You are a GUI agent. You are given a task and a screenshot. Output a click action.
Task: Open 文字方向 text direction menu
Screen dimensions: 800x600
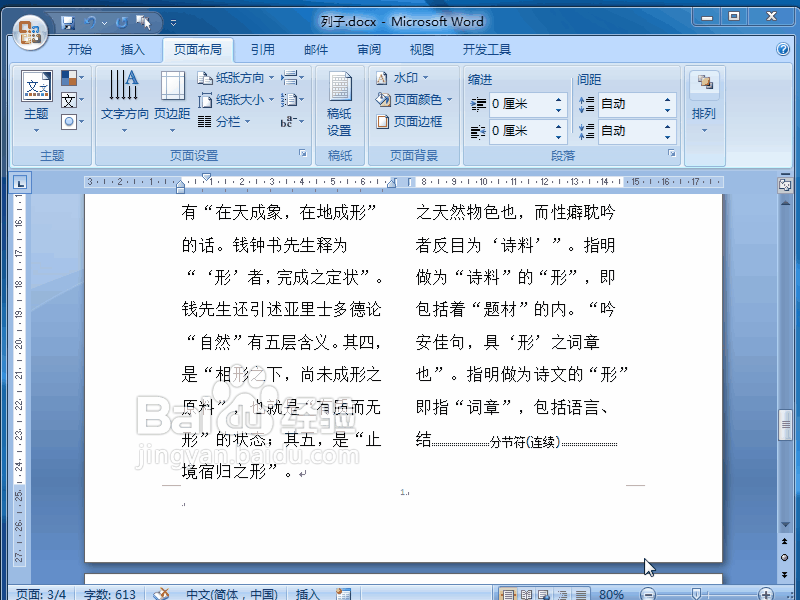click(x=124, y=101)
